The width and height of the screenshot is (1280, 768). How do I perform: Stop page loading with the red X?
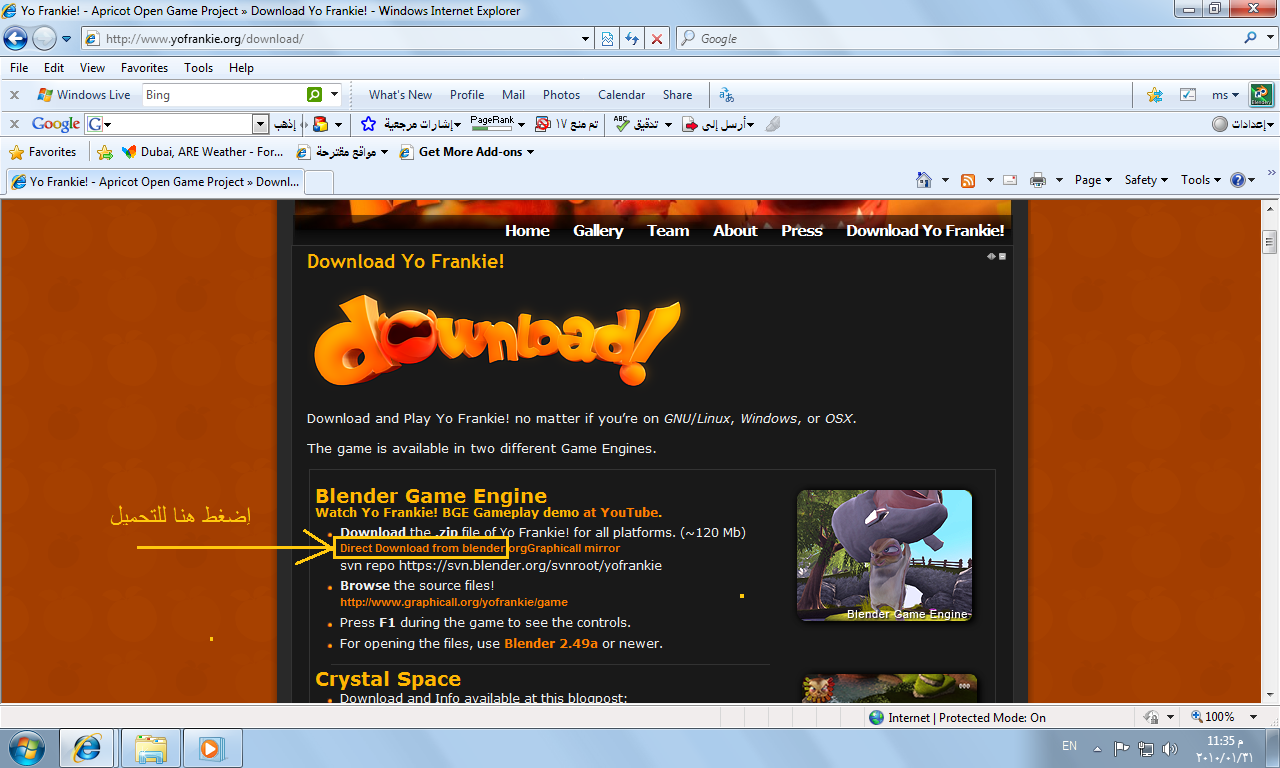point(657,39)
